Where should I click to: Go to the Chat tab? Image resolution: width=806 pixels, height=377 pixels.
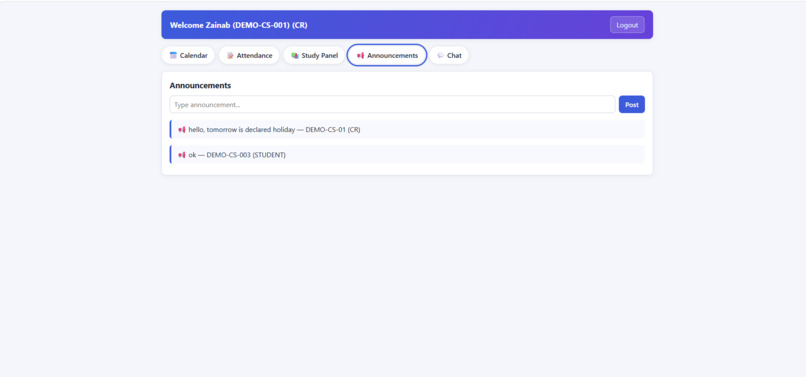(x=449, y=56)
